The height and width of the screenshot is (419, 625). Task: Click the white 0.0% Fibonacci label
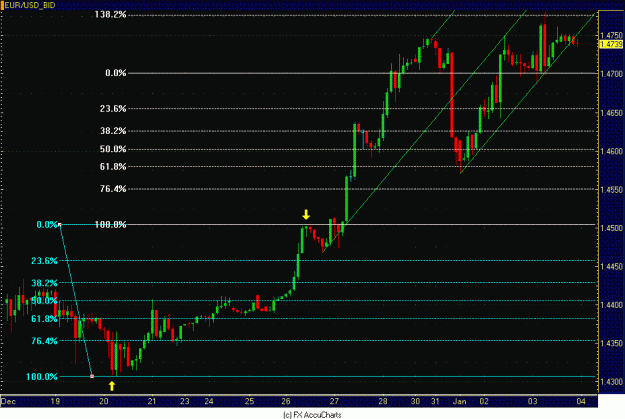click(116, 73)
